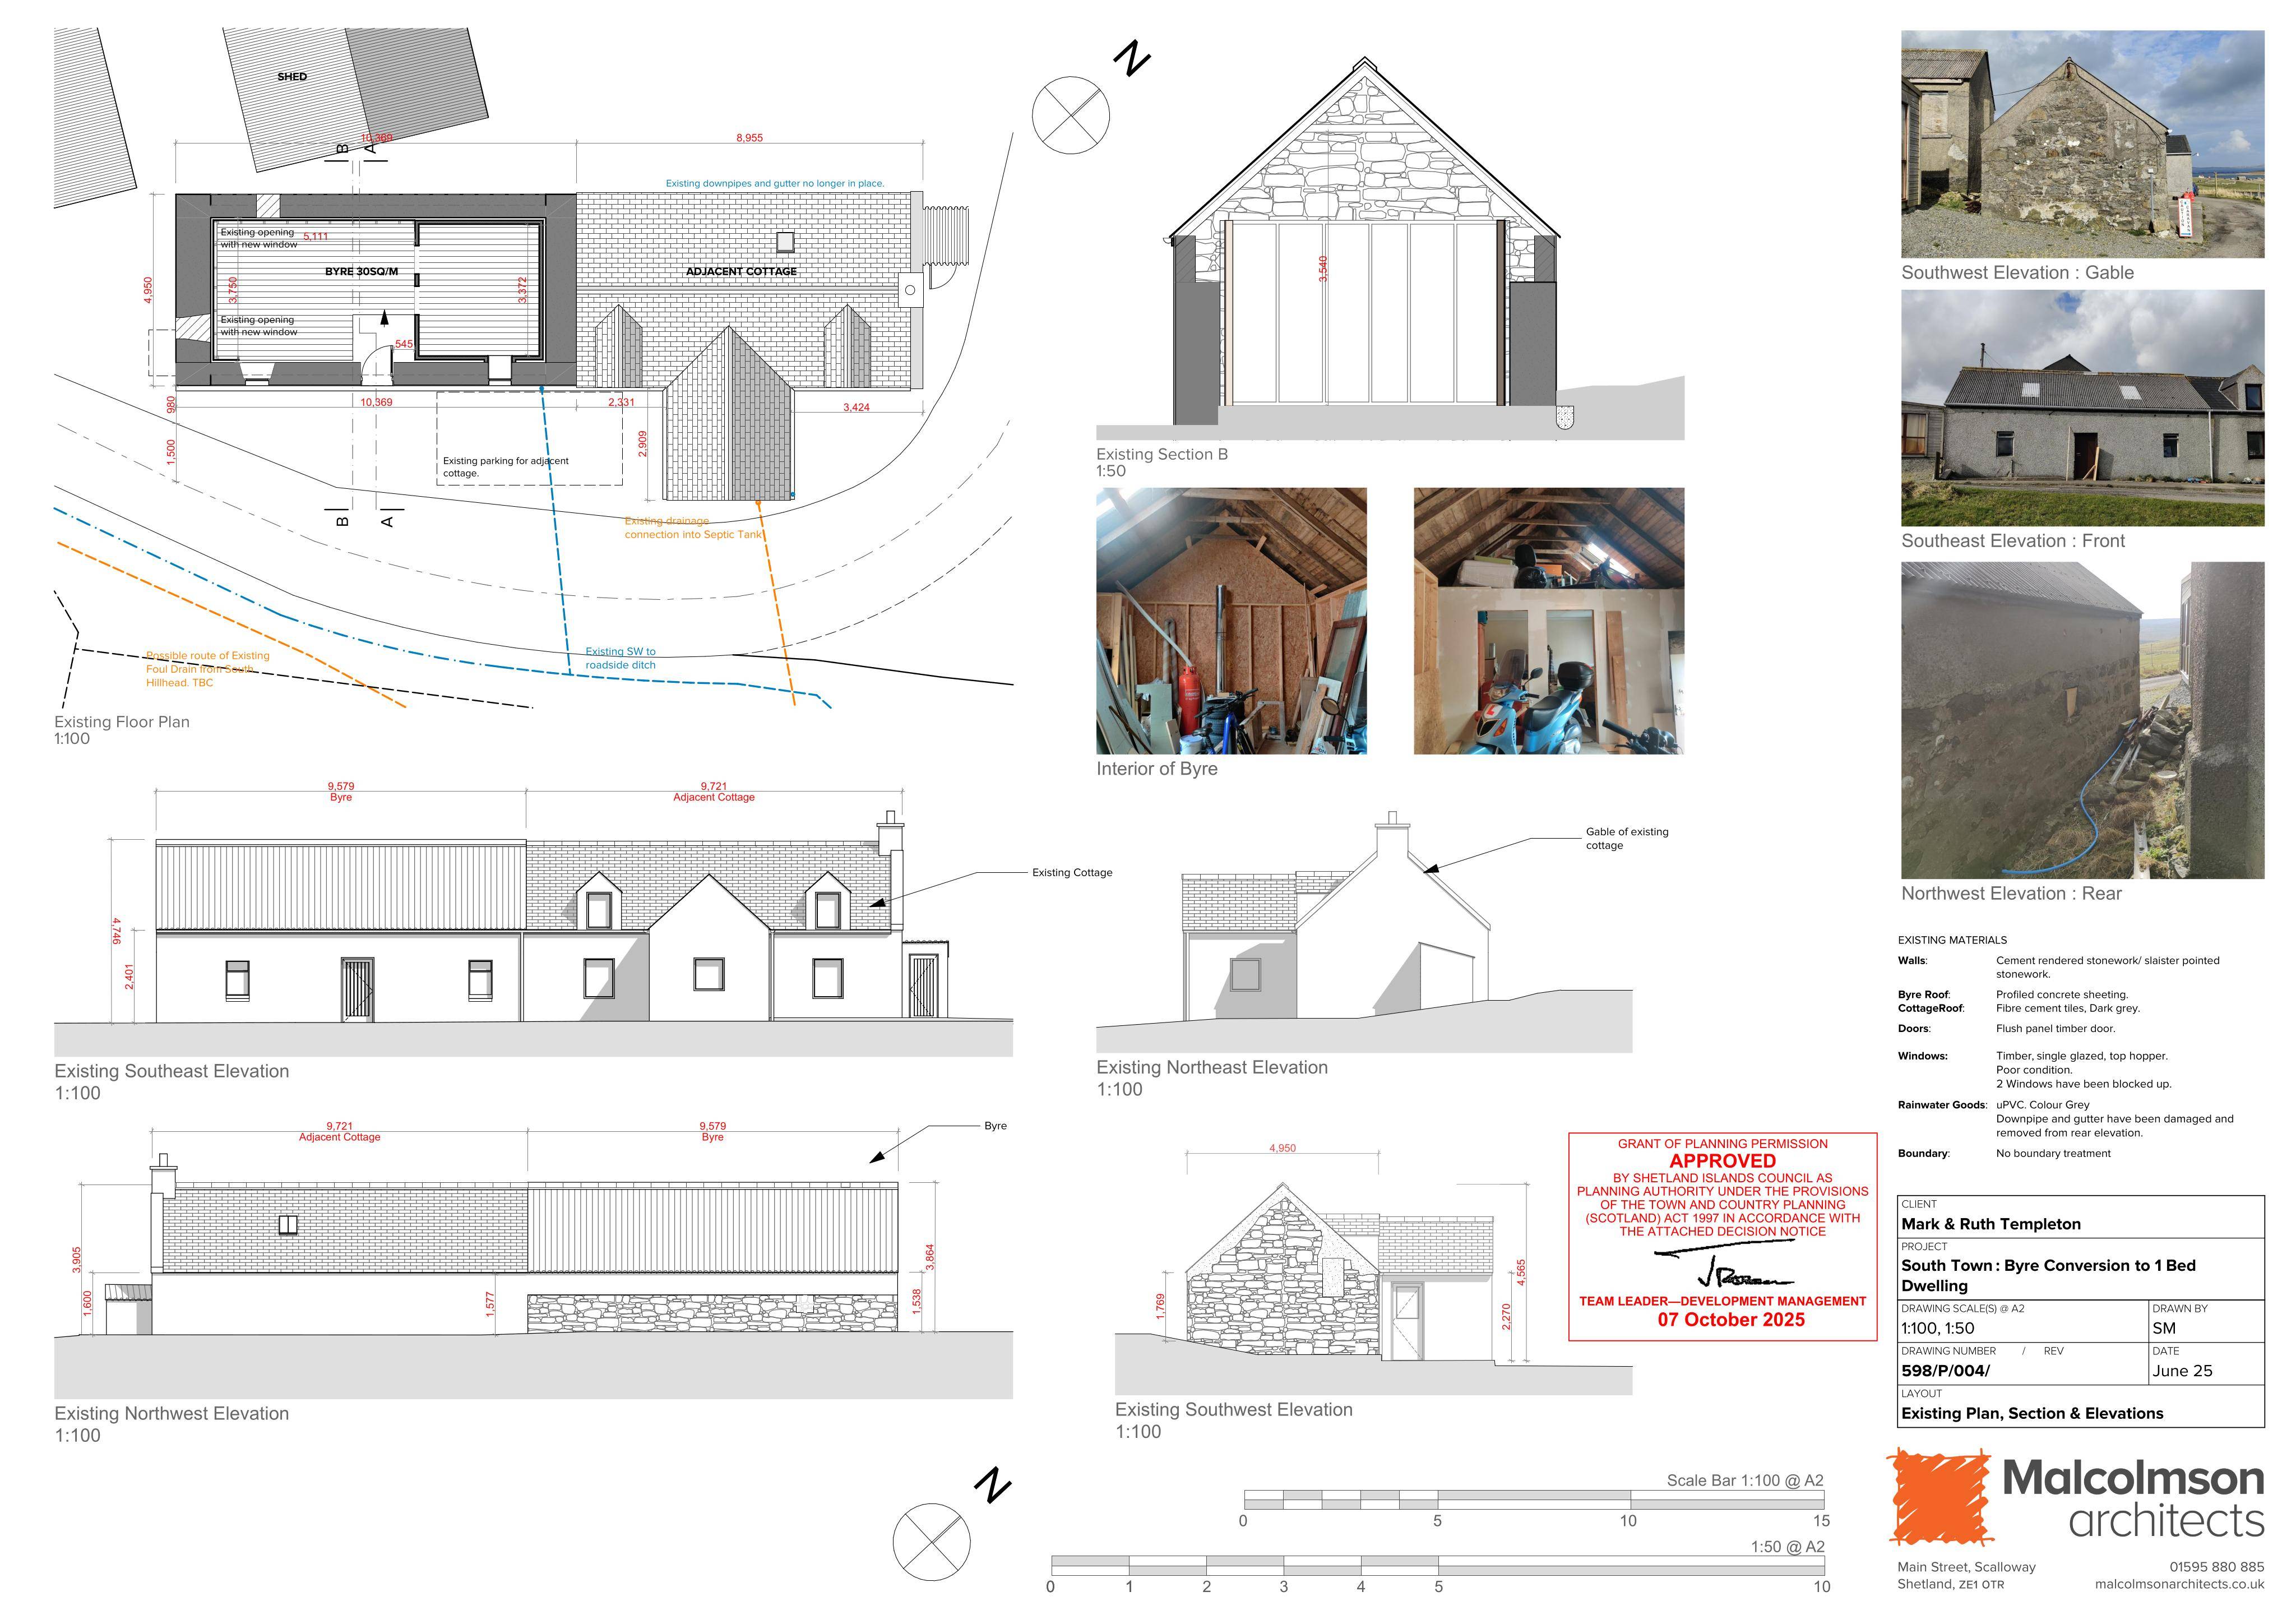The image size is (2296, 1624).
Task: Click the Existing Northeast Elevation title
Action: coord(1212,1067)
